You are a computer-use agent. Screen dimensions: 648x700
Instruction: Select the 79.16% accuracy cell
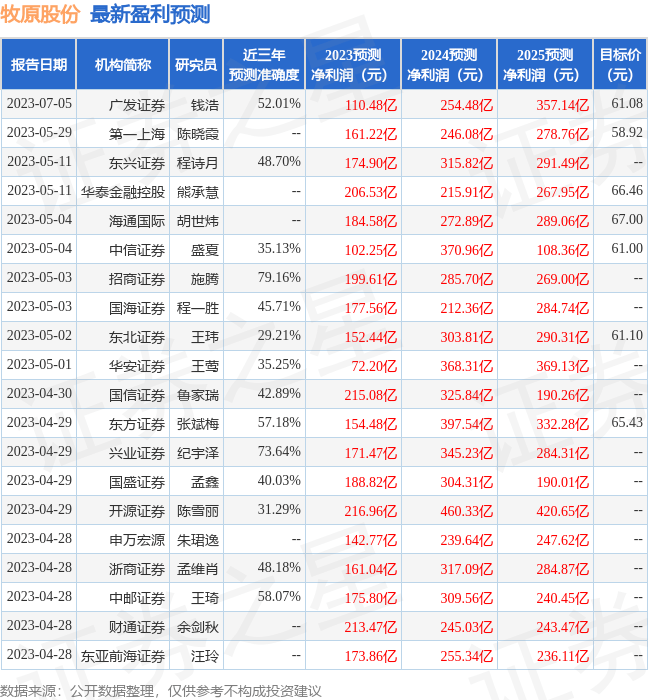pyautogui.click(x=279, y=278)
